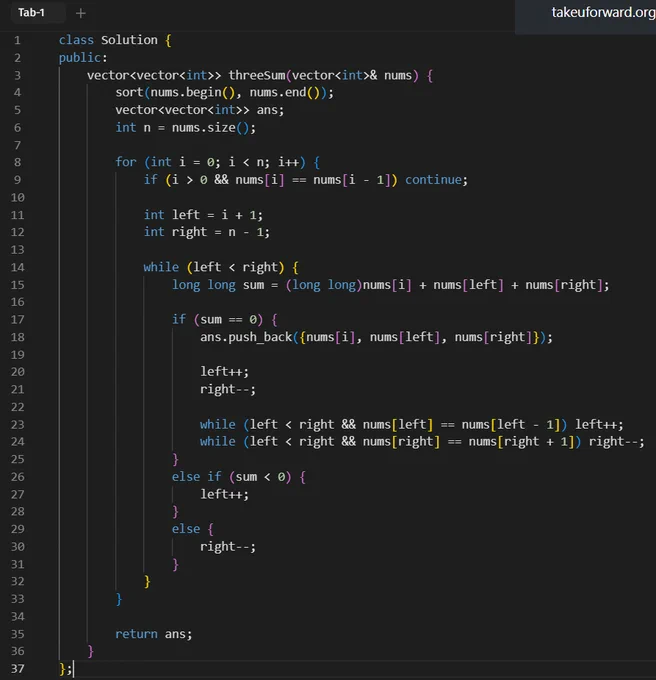Image resolution: width=656 pixels, height=680 pixels.
Task: Click line number 1 in gutter
Action: coord(17,40)
